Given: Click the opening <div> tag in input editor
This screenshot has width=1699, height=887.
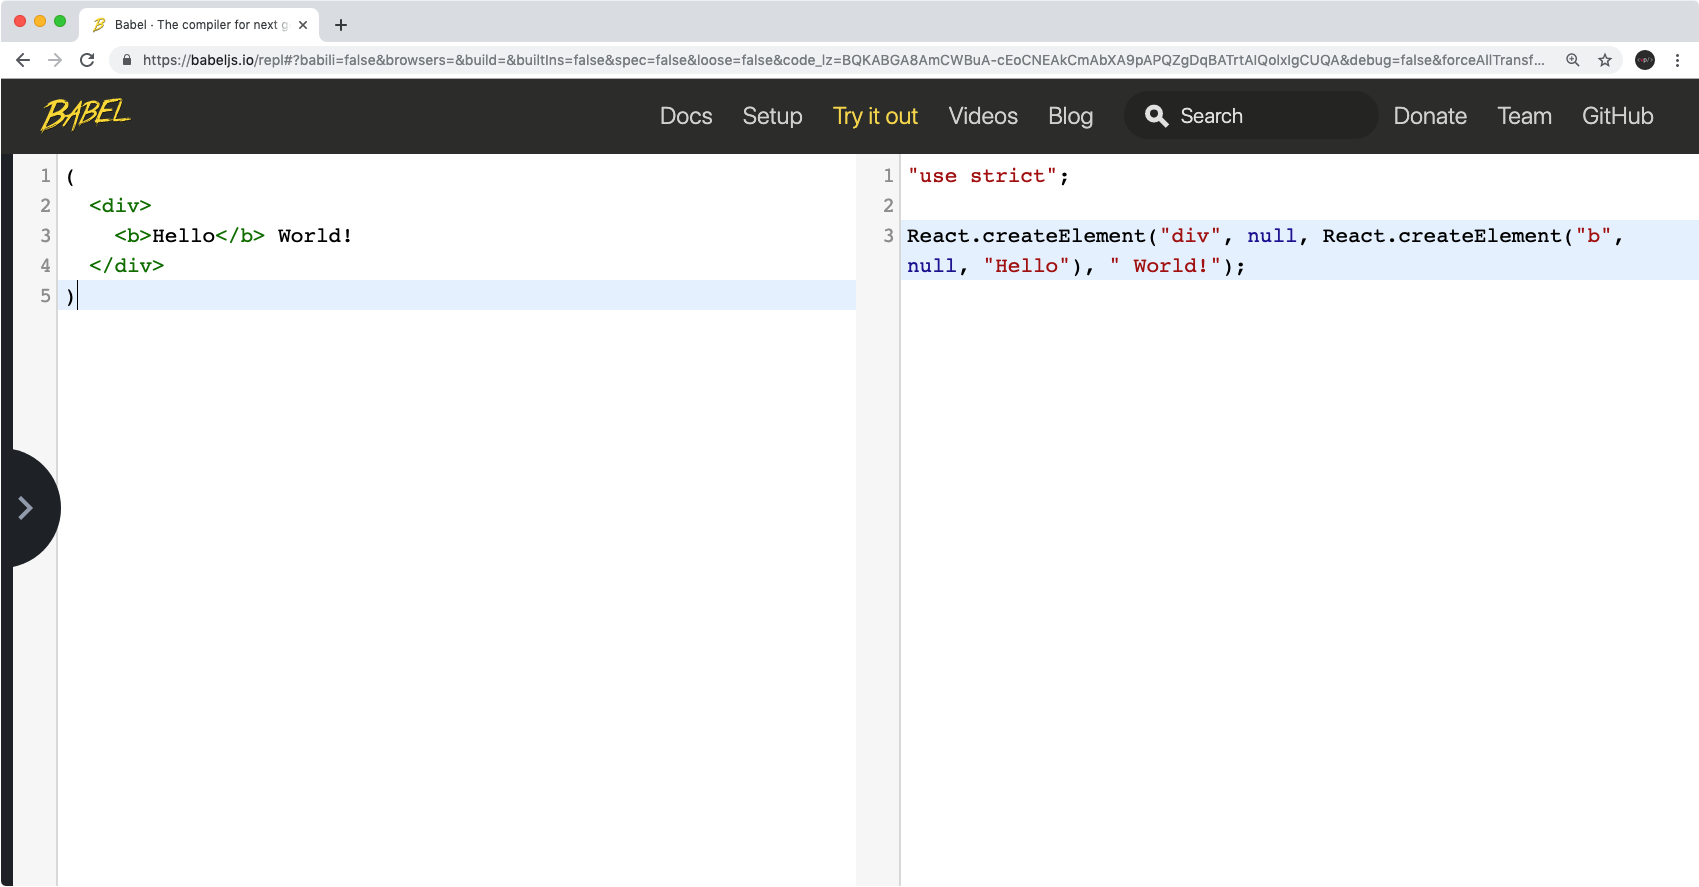Looking at the screenshot, I should 120,206.
